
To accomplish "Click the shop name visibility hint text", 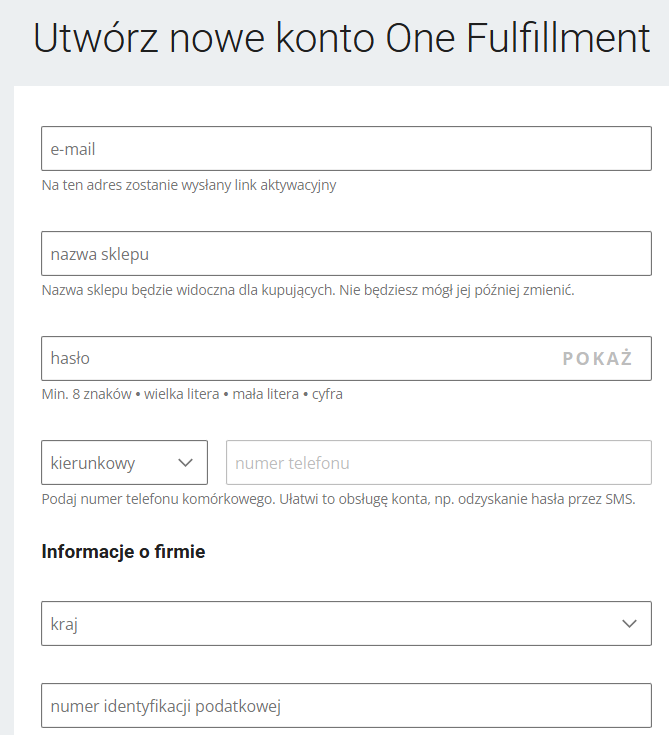I will tap(308, 290).
